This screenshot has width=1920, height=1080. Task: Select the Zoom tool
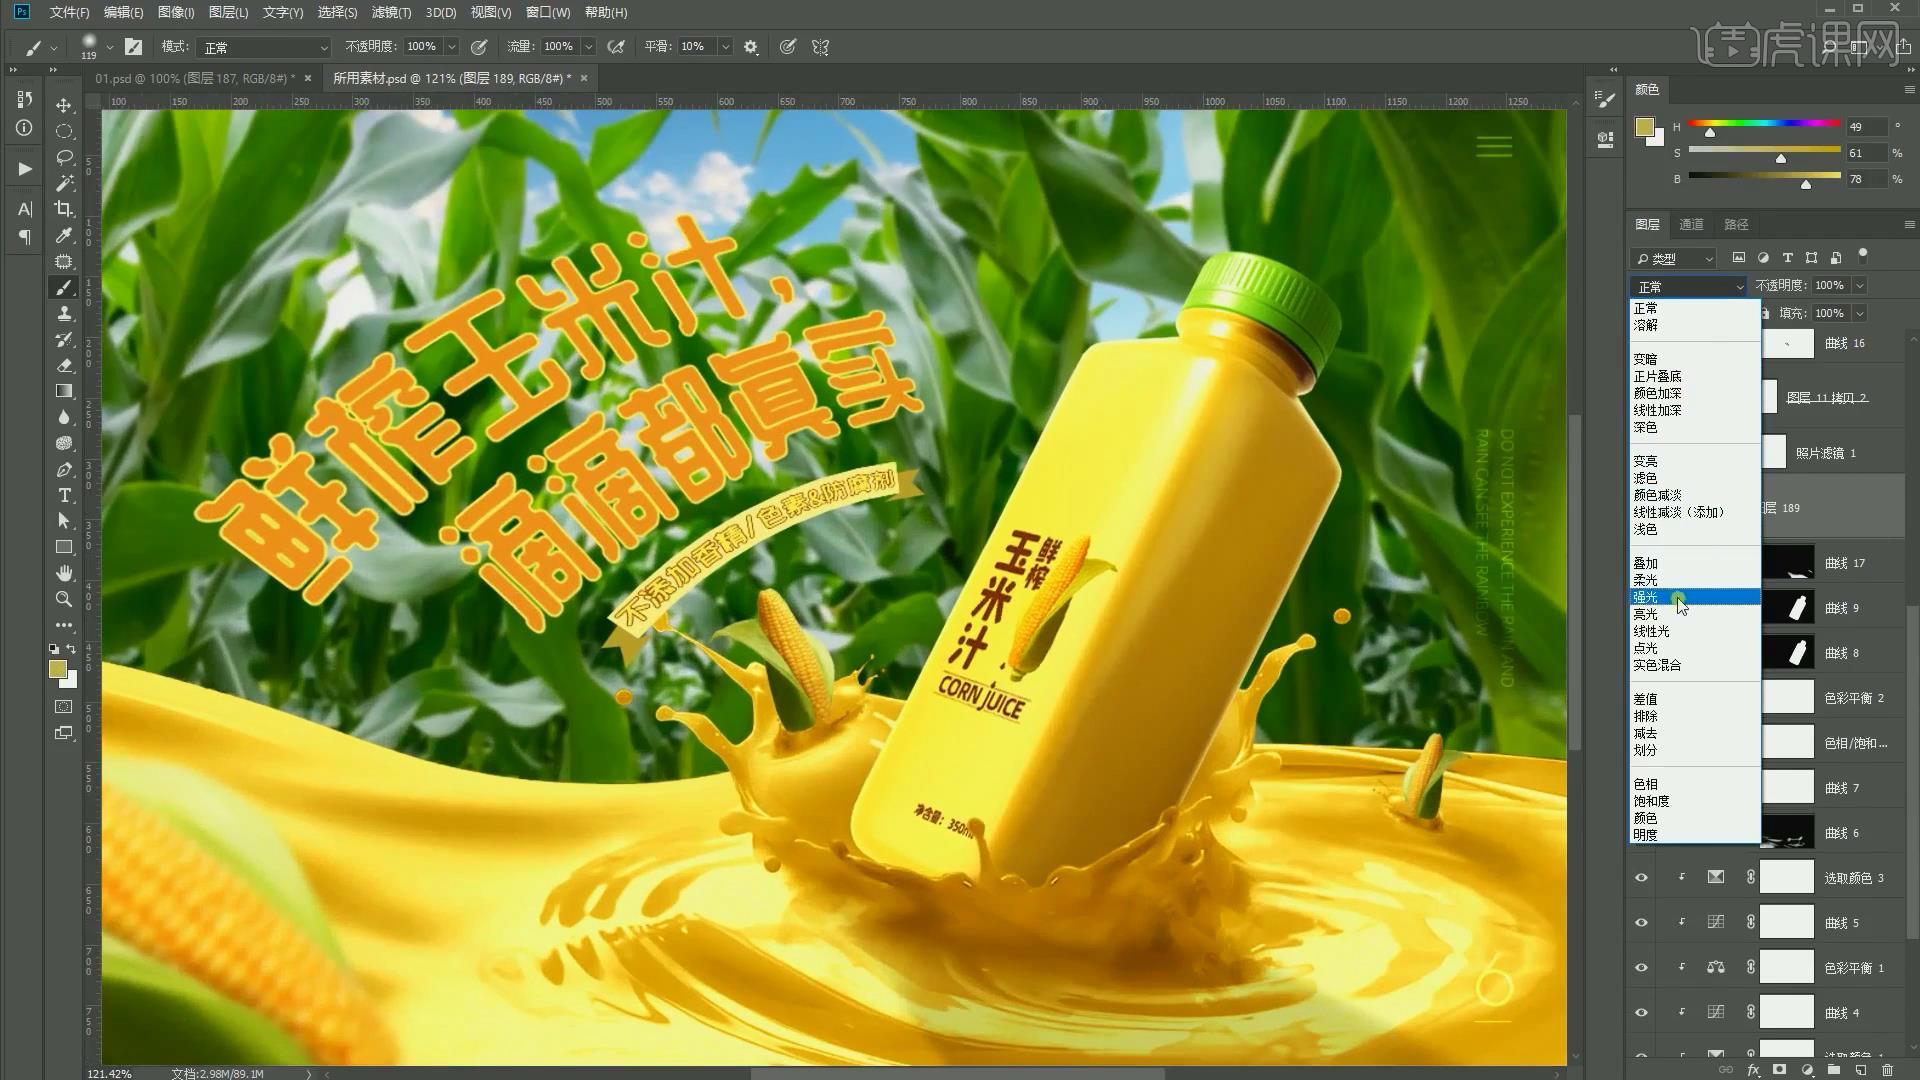[64, 599]
